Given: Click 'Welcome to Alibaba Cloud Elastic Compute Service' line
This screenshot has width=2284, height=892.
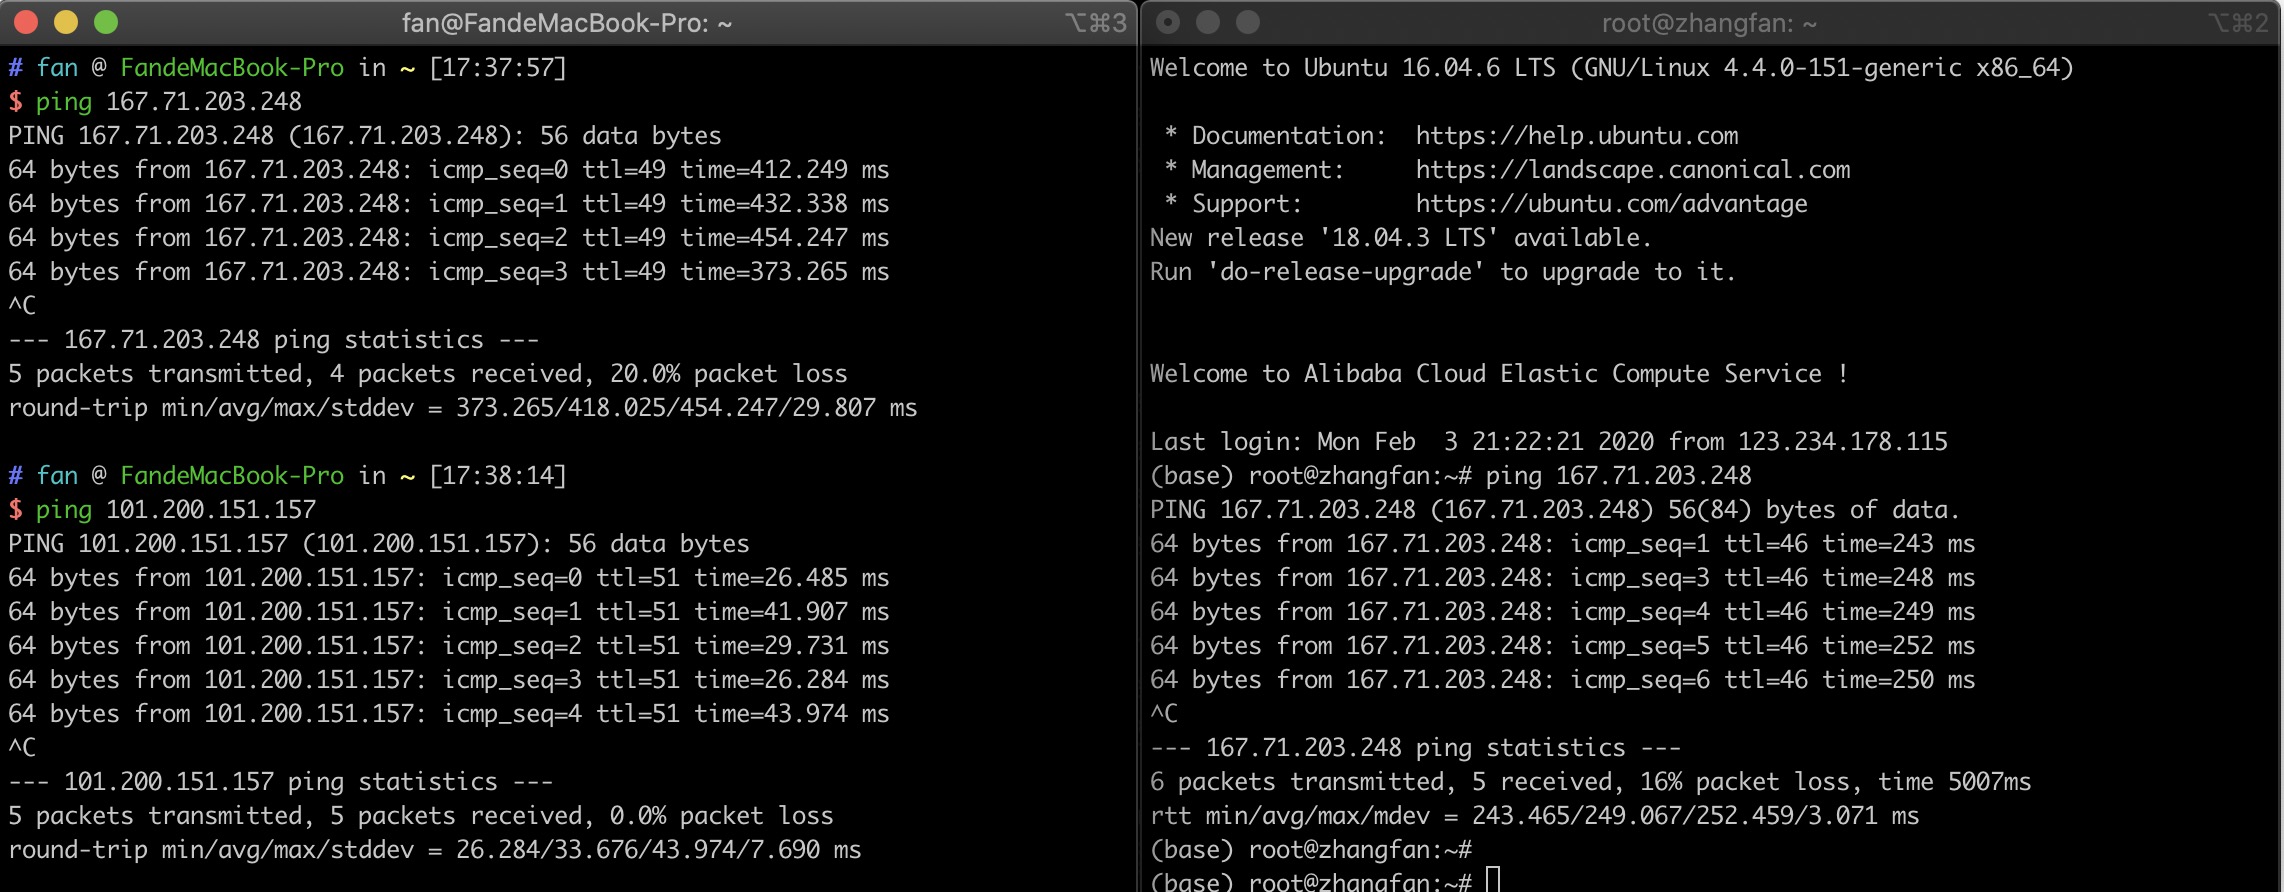Looking at the screenshot, I should [x=1499, y=373].
